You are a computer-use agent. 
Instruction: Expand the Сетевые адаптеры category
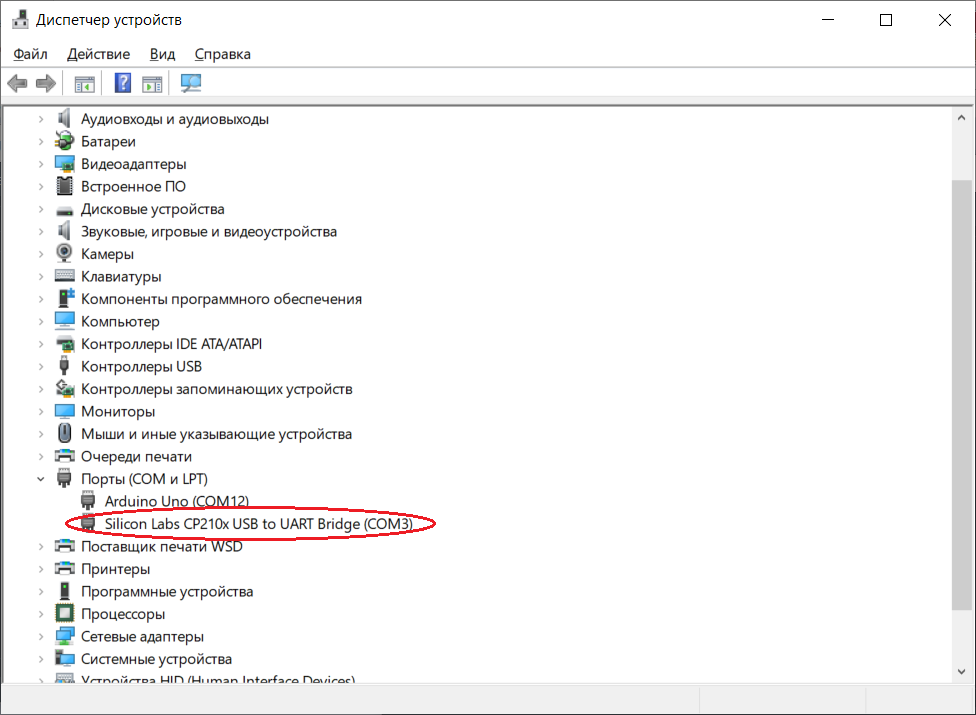40,637
